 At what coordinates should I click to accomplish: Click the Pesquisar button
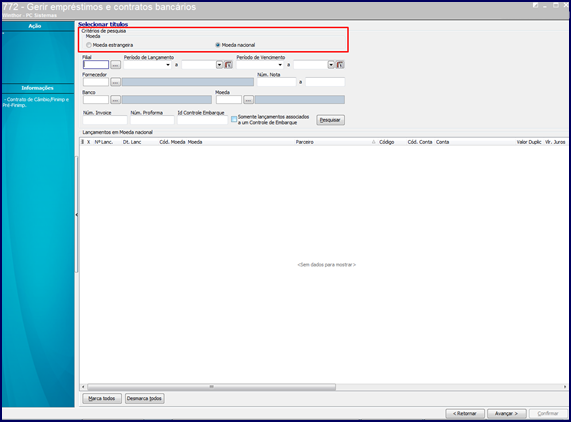click(x=330, y=120)
